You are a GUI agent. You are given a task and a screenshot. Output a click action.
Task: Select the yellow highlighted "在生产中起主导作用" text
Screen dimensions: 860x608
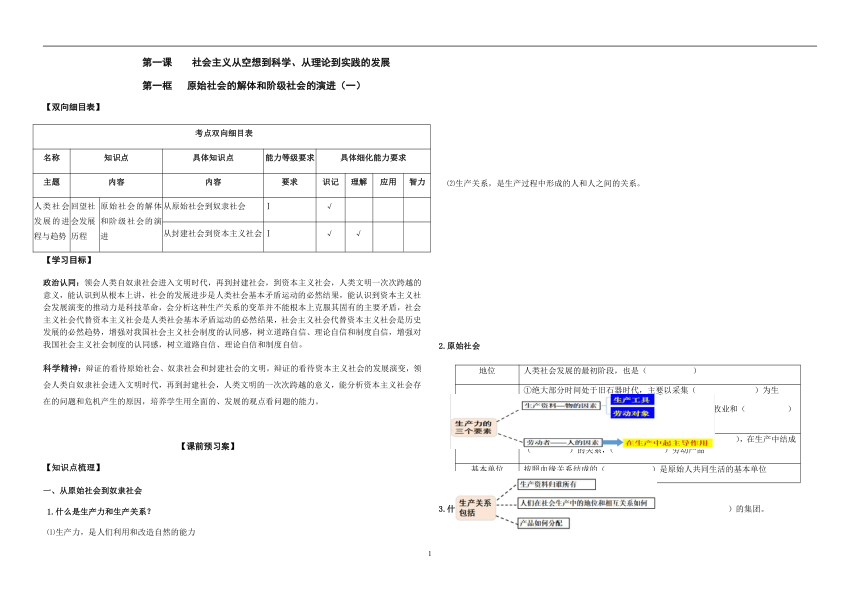click(667, 443)
